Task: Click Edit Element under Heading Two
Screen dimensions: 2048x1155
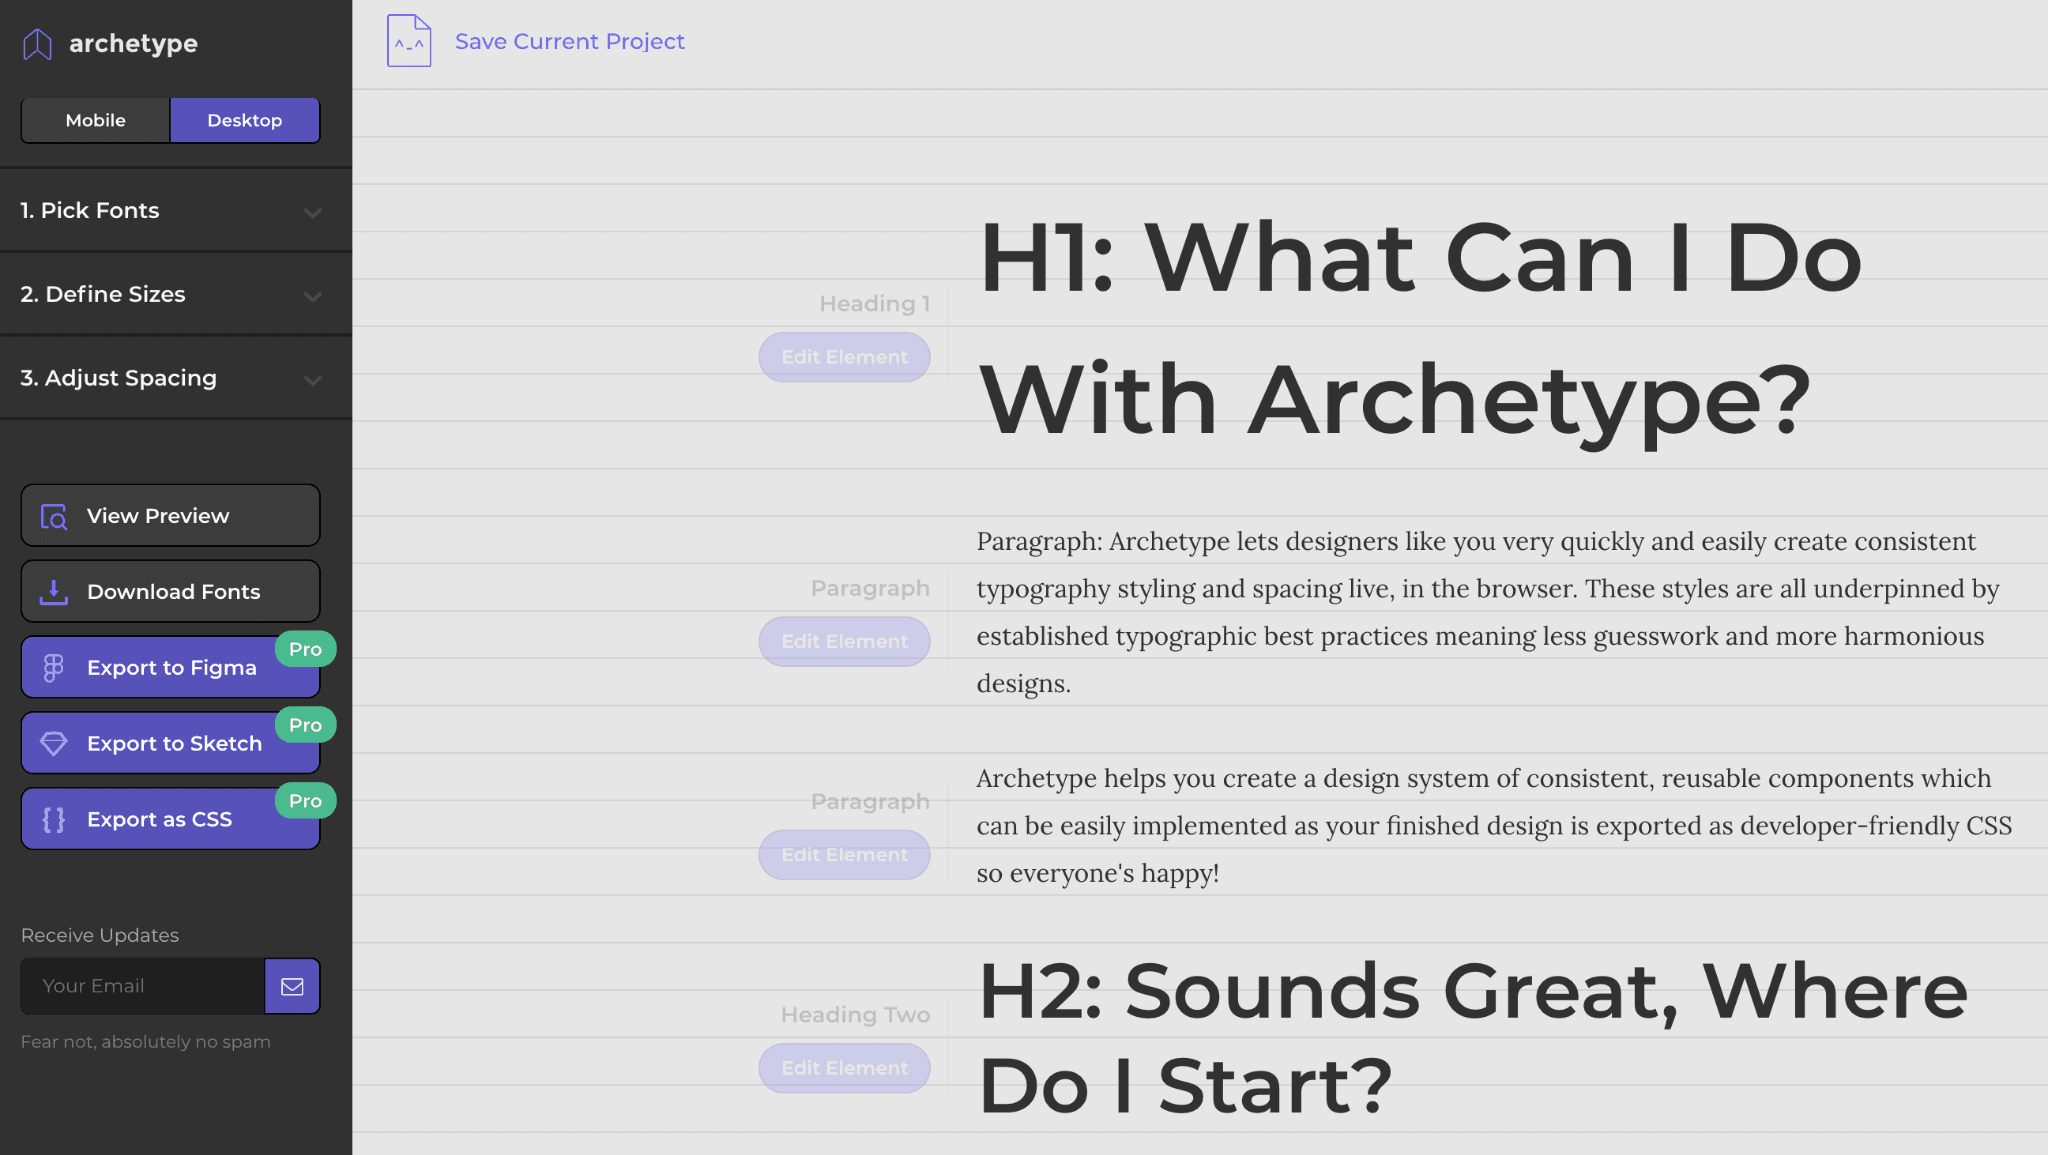Action: 845,1068
